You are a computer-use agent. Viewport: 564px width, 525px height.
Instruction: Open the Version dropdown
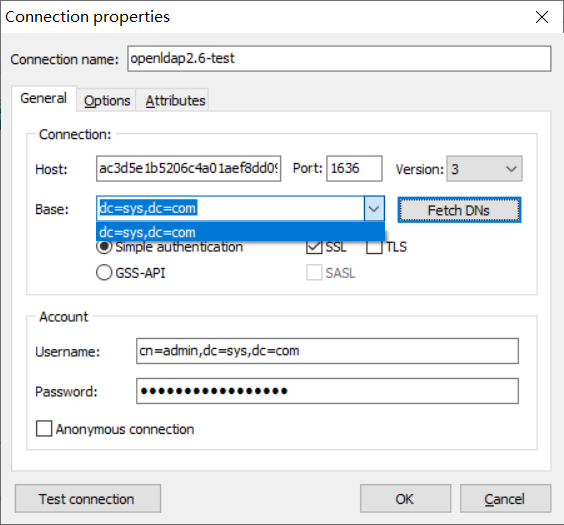pyautogui.click(x=484, y=169)
